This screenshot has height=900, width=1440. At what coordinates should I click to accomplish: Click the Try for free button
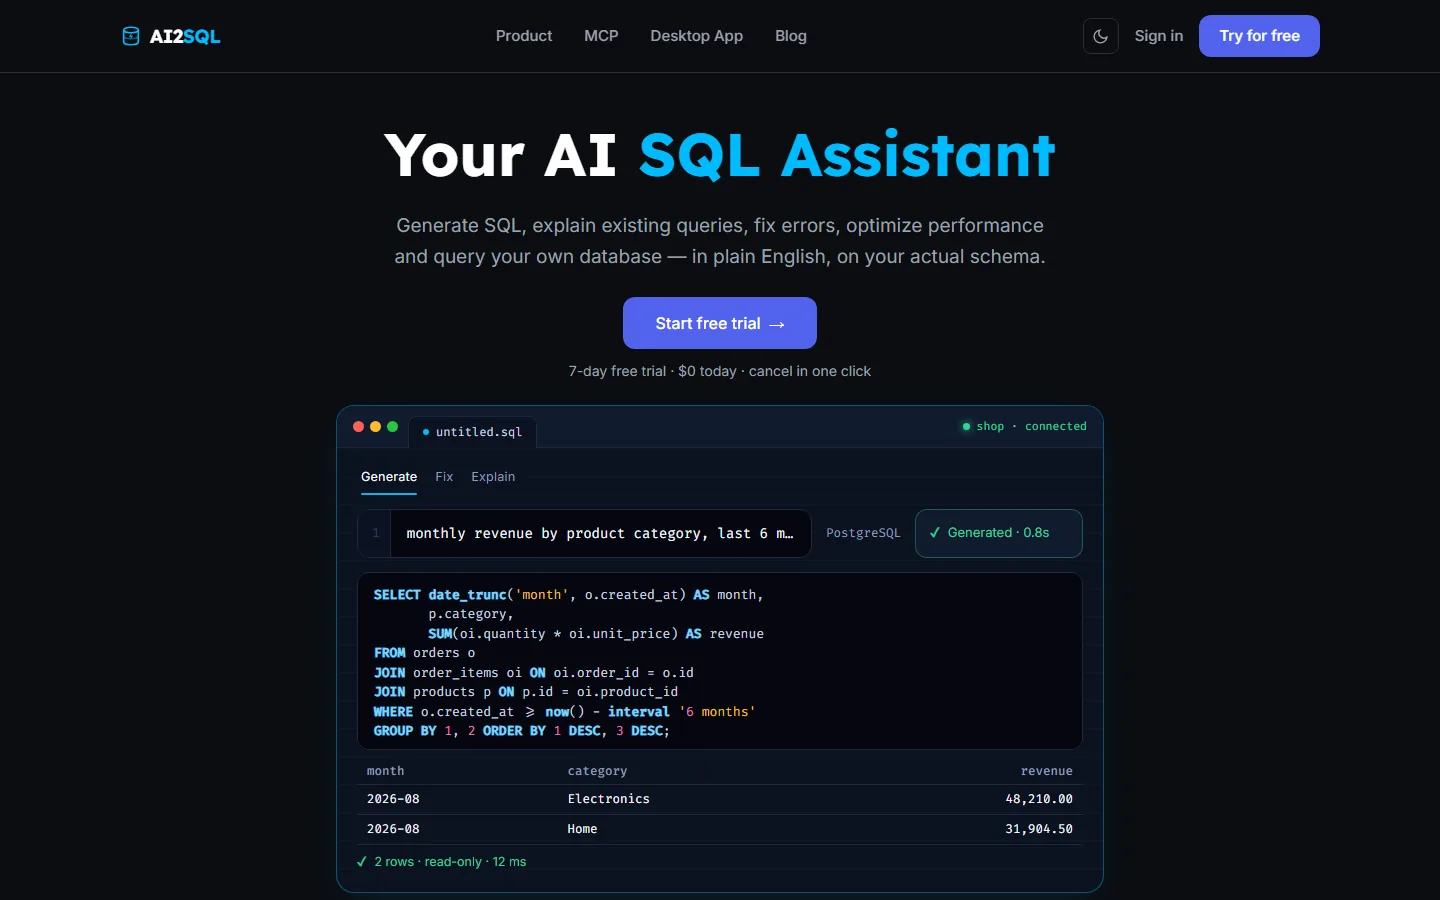tap(1259, 36)
